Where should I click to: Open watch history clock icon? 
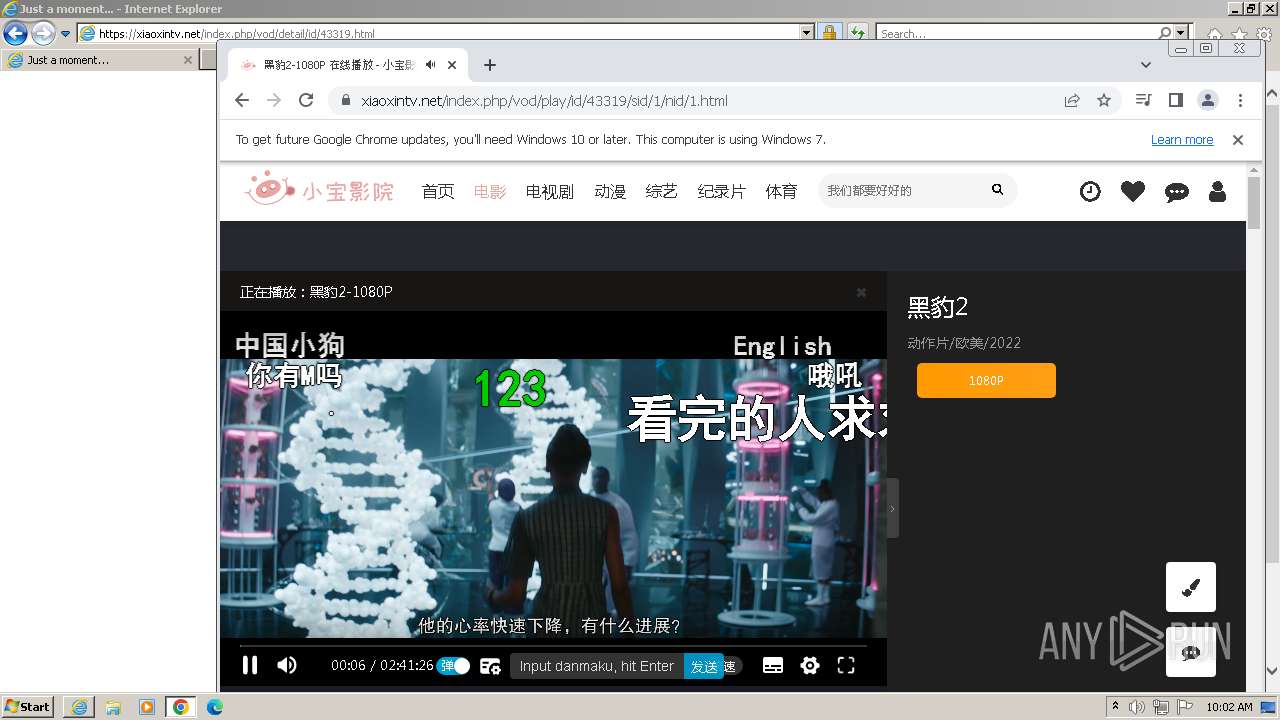[1090, 191]
